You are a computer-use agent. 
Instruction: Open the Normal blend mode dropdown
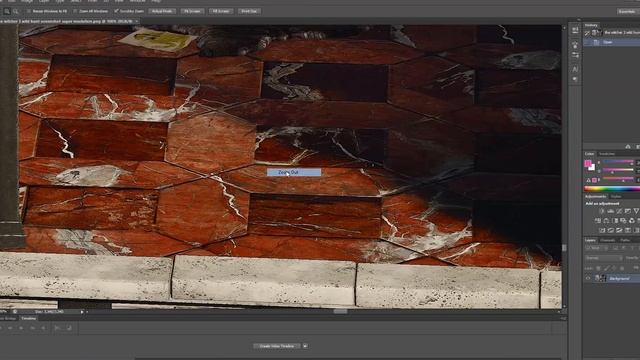[604, 258]
